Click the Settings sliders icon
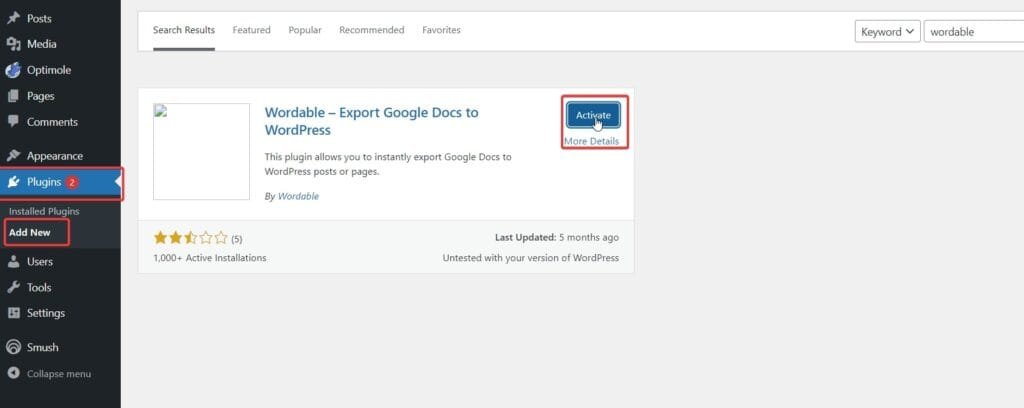The image size is (1024, 408). pyautogui.click(x=13, y=313)
